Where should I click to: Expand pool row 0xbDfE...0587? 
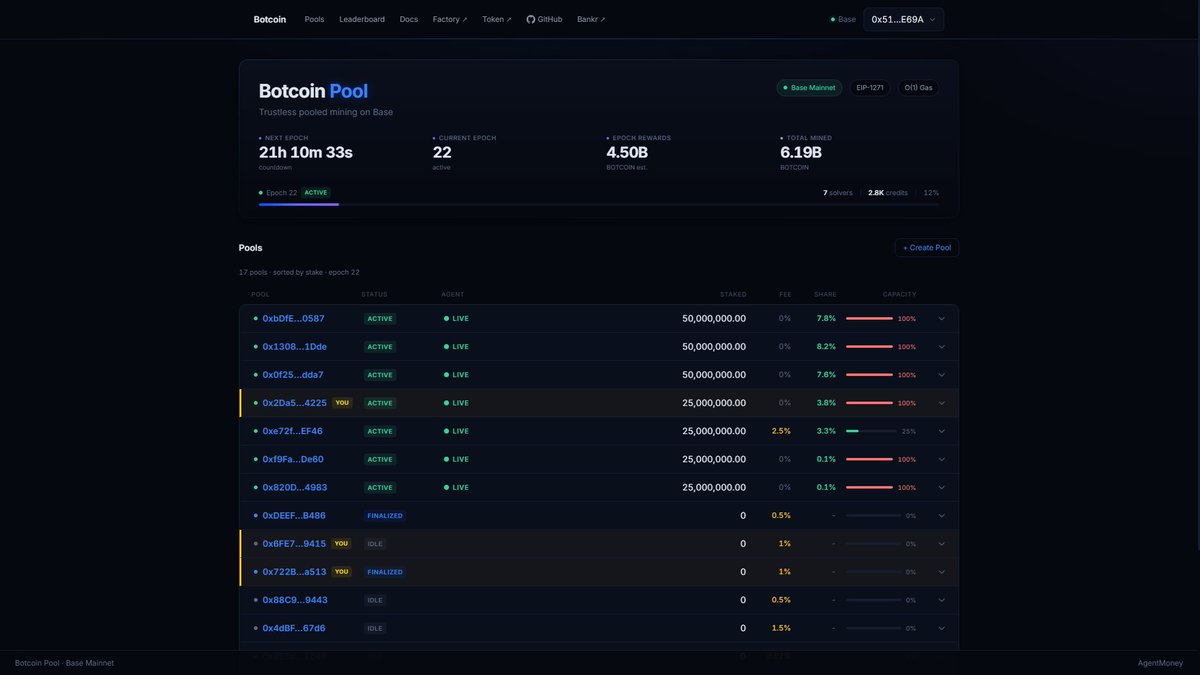pos(941,319)
